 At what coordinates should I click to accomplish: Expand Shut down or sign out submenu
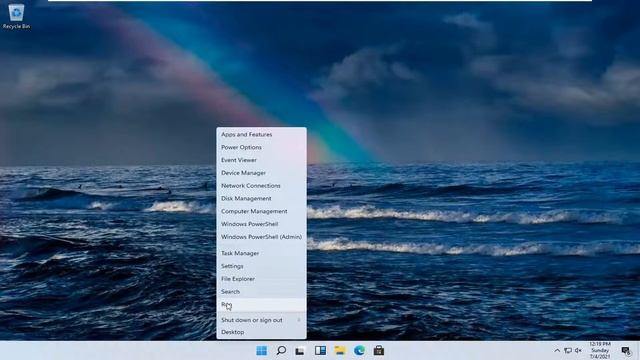pos(261,320)
